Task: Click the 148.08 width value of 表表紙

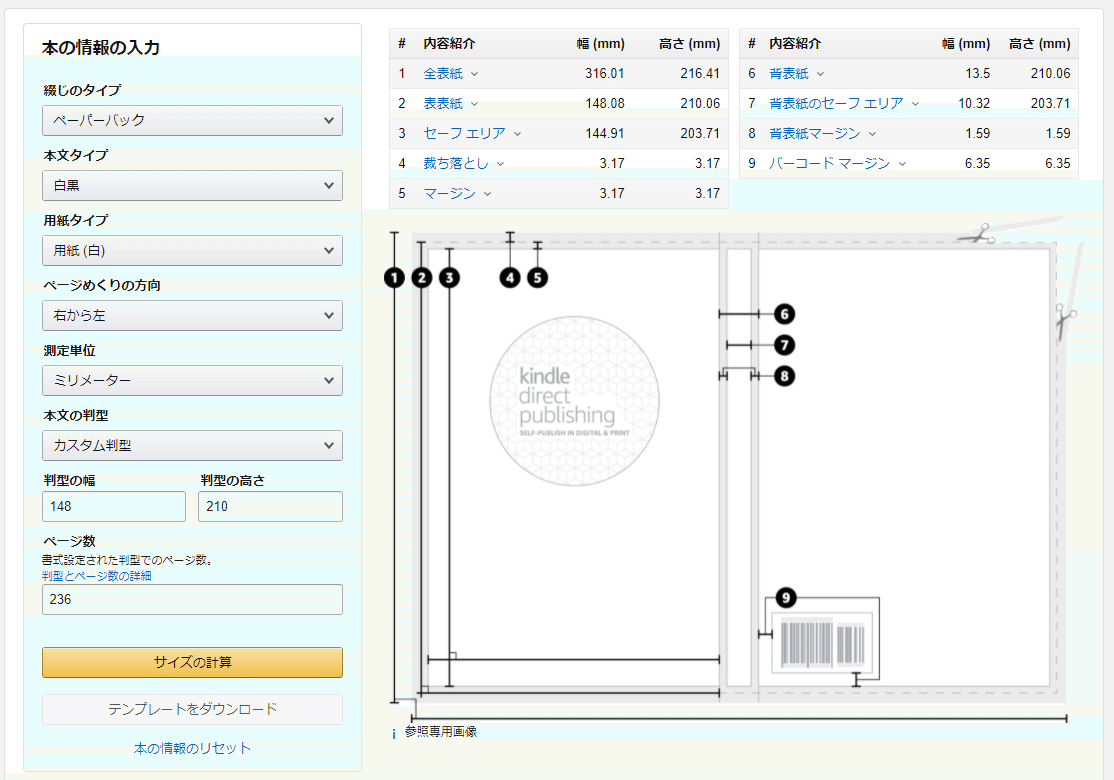Action: [x=605, y=104]
